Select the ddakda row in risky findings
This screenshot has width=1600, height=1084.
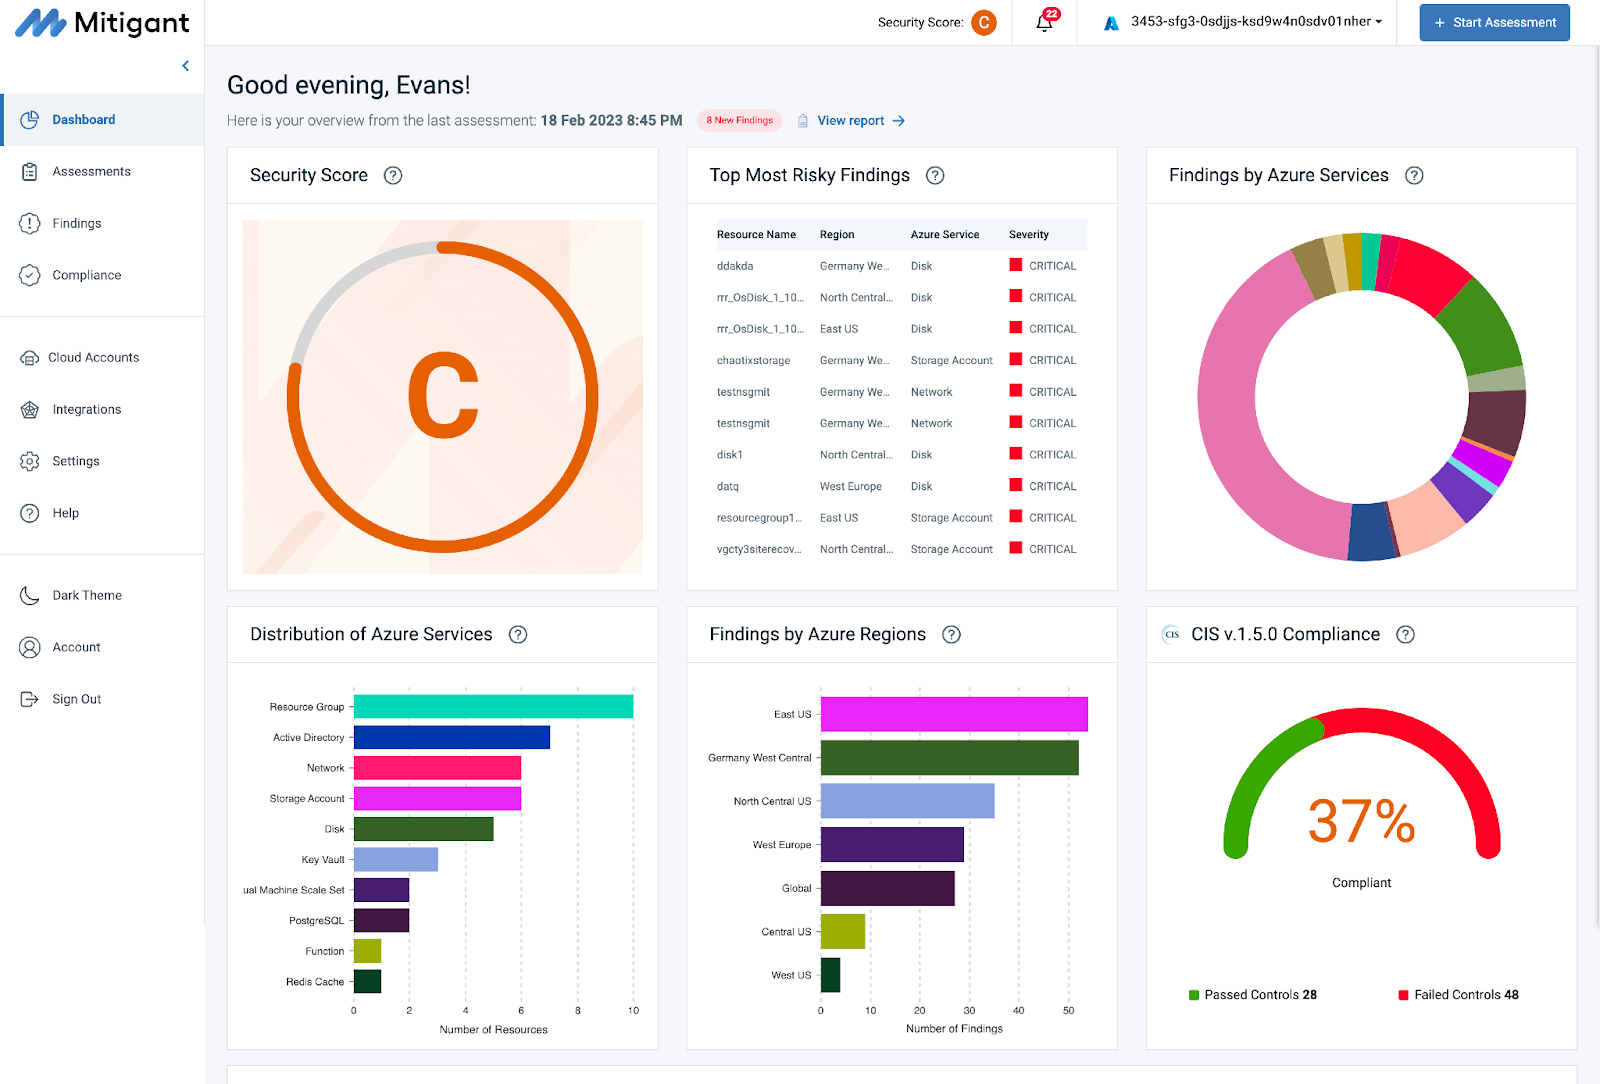(x=900, y=266)
